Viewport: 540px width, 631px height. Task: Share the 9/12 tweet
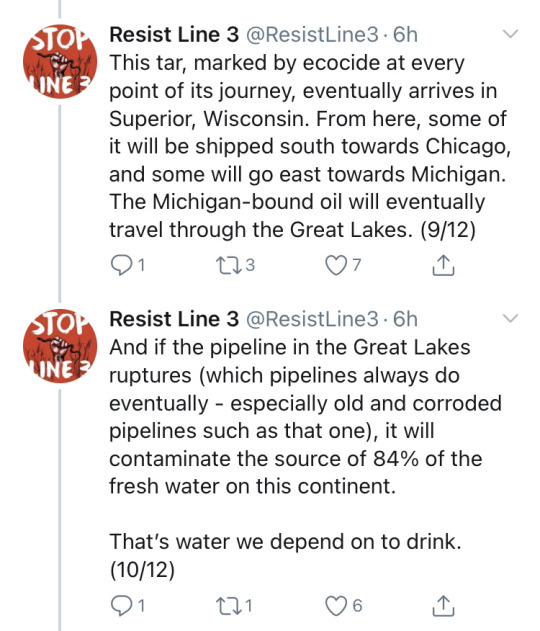[x=443, y=265]
